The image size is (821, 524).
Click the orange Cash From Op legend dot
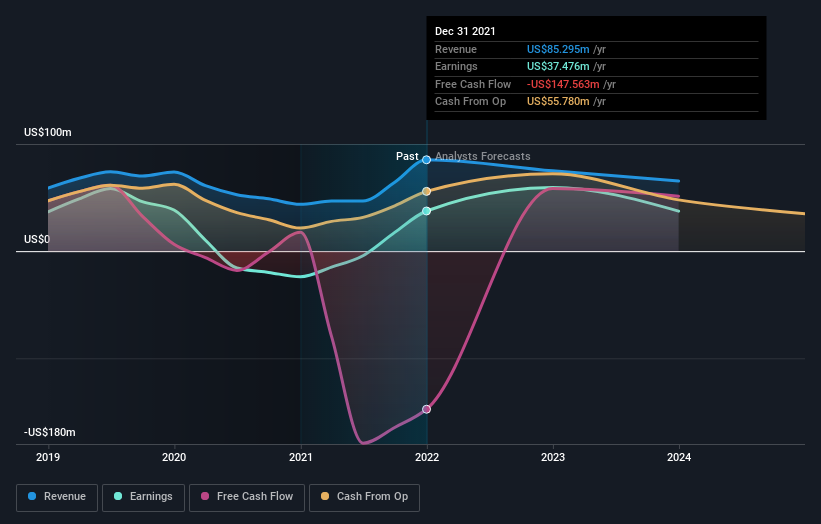coord(325,496)
